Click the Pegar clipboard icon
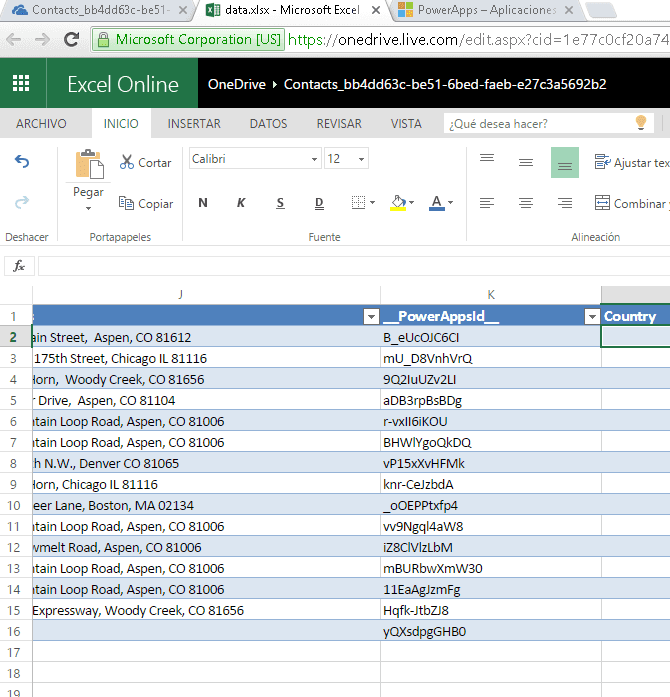Viewport: 670px width, 697px height. [89, 164]
